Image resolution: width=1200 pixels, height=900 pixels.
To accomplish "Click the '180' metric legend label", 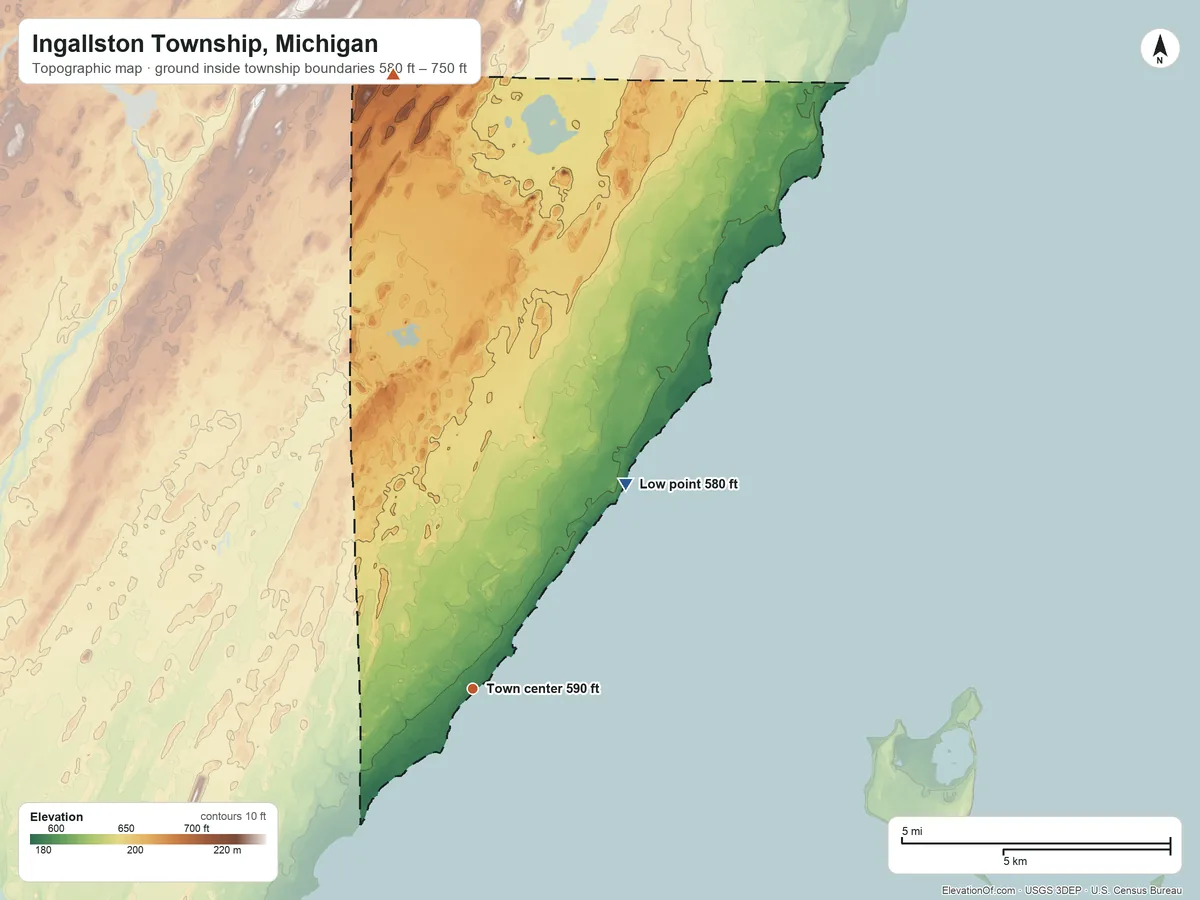I will (44, 851).
